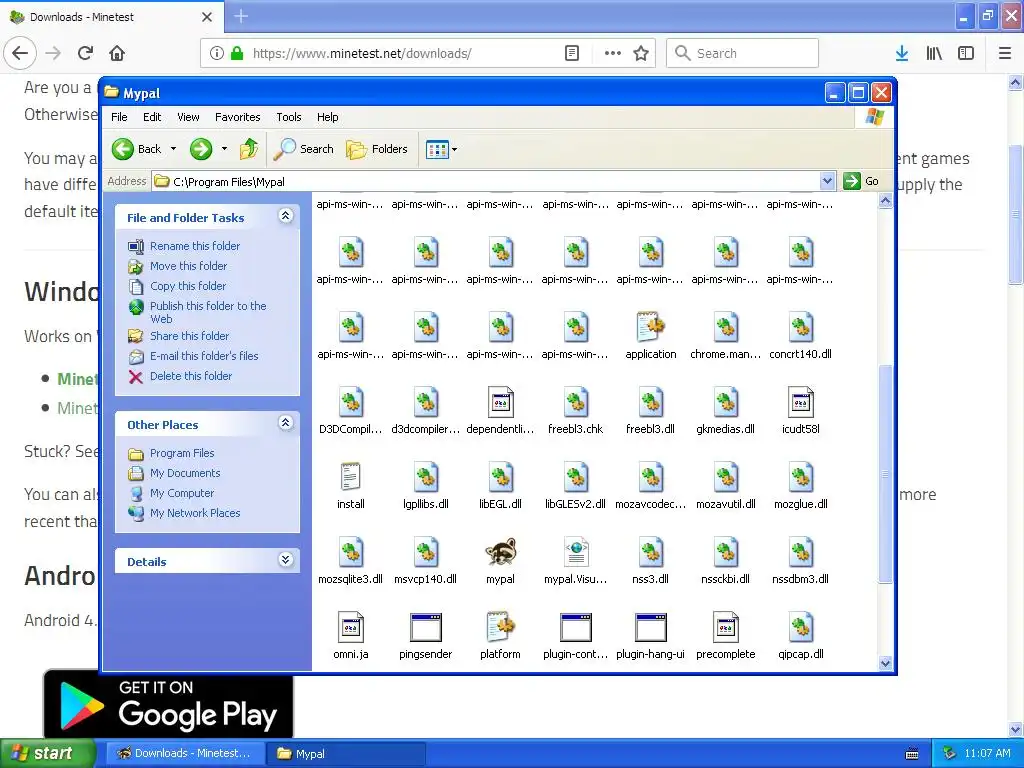Select the nss3.dll file icon
1024x768 pixels.
point(650,552)
